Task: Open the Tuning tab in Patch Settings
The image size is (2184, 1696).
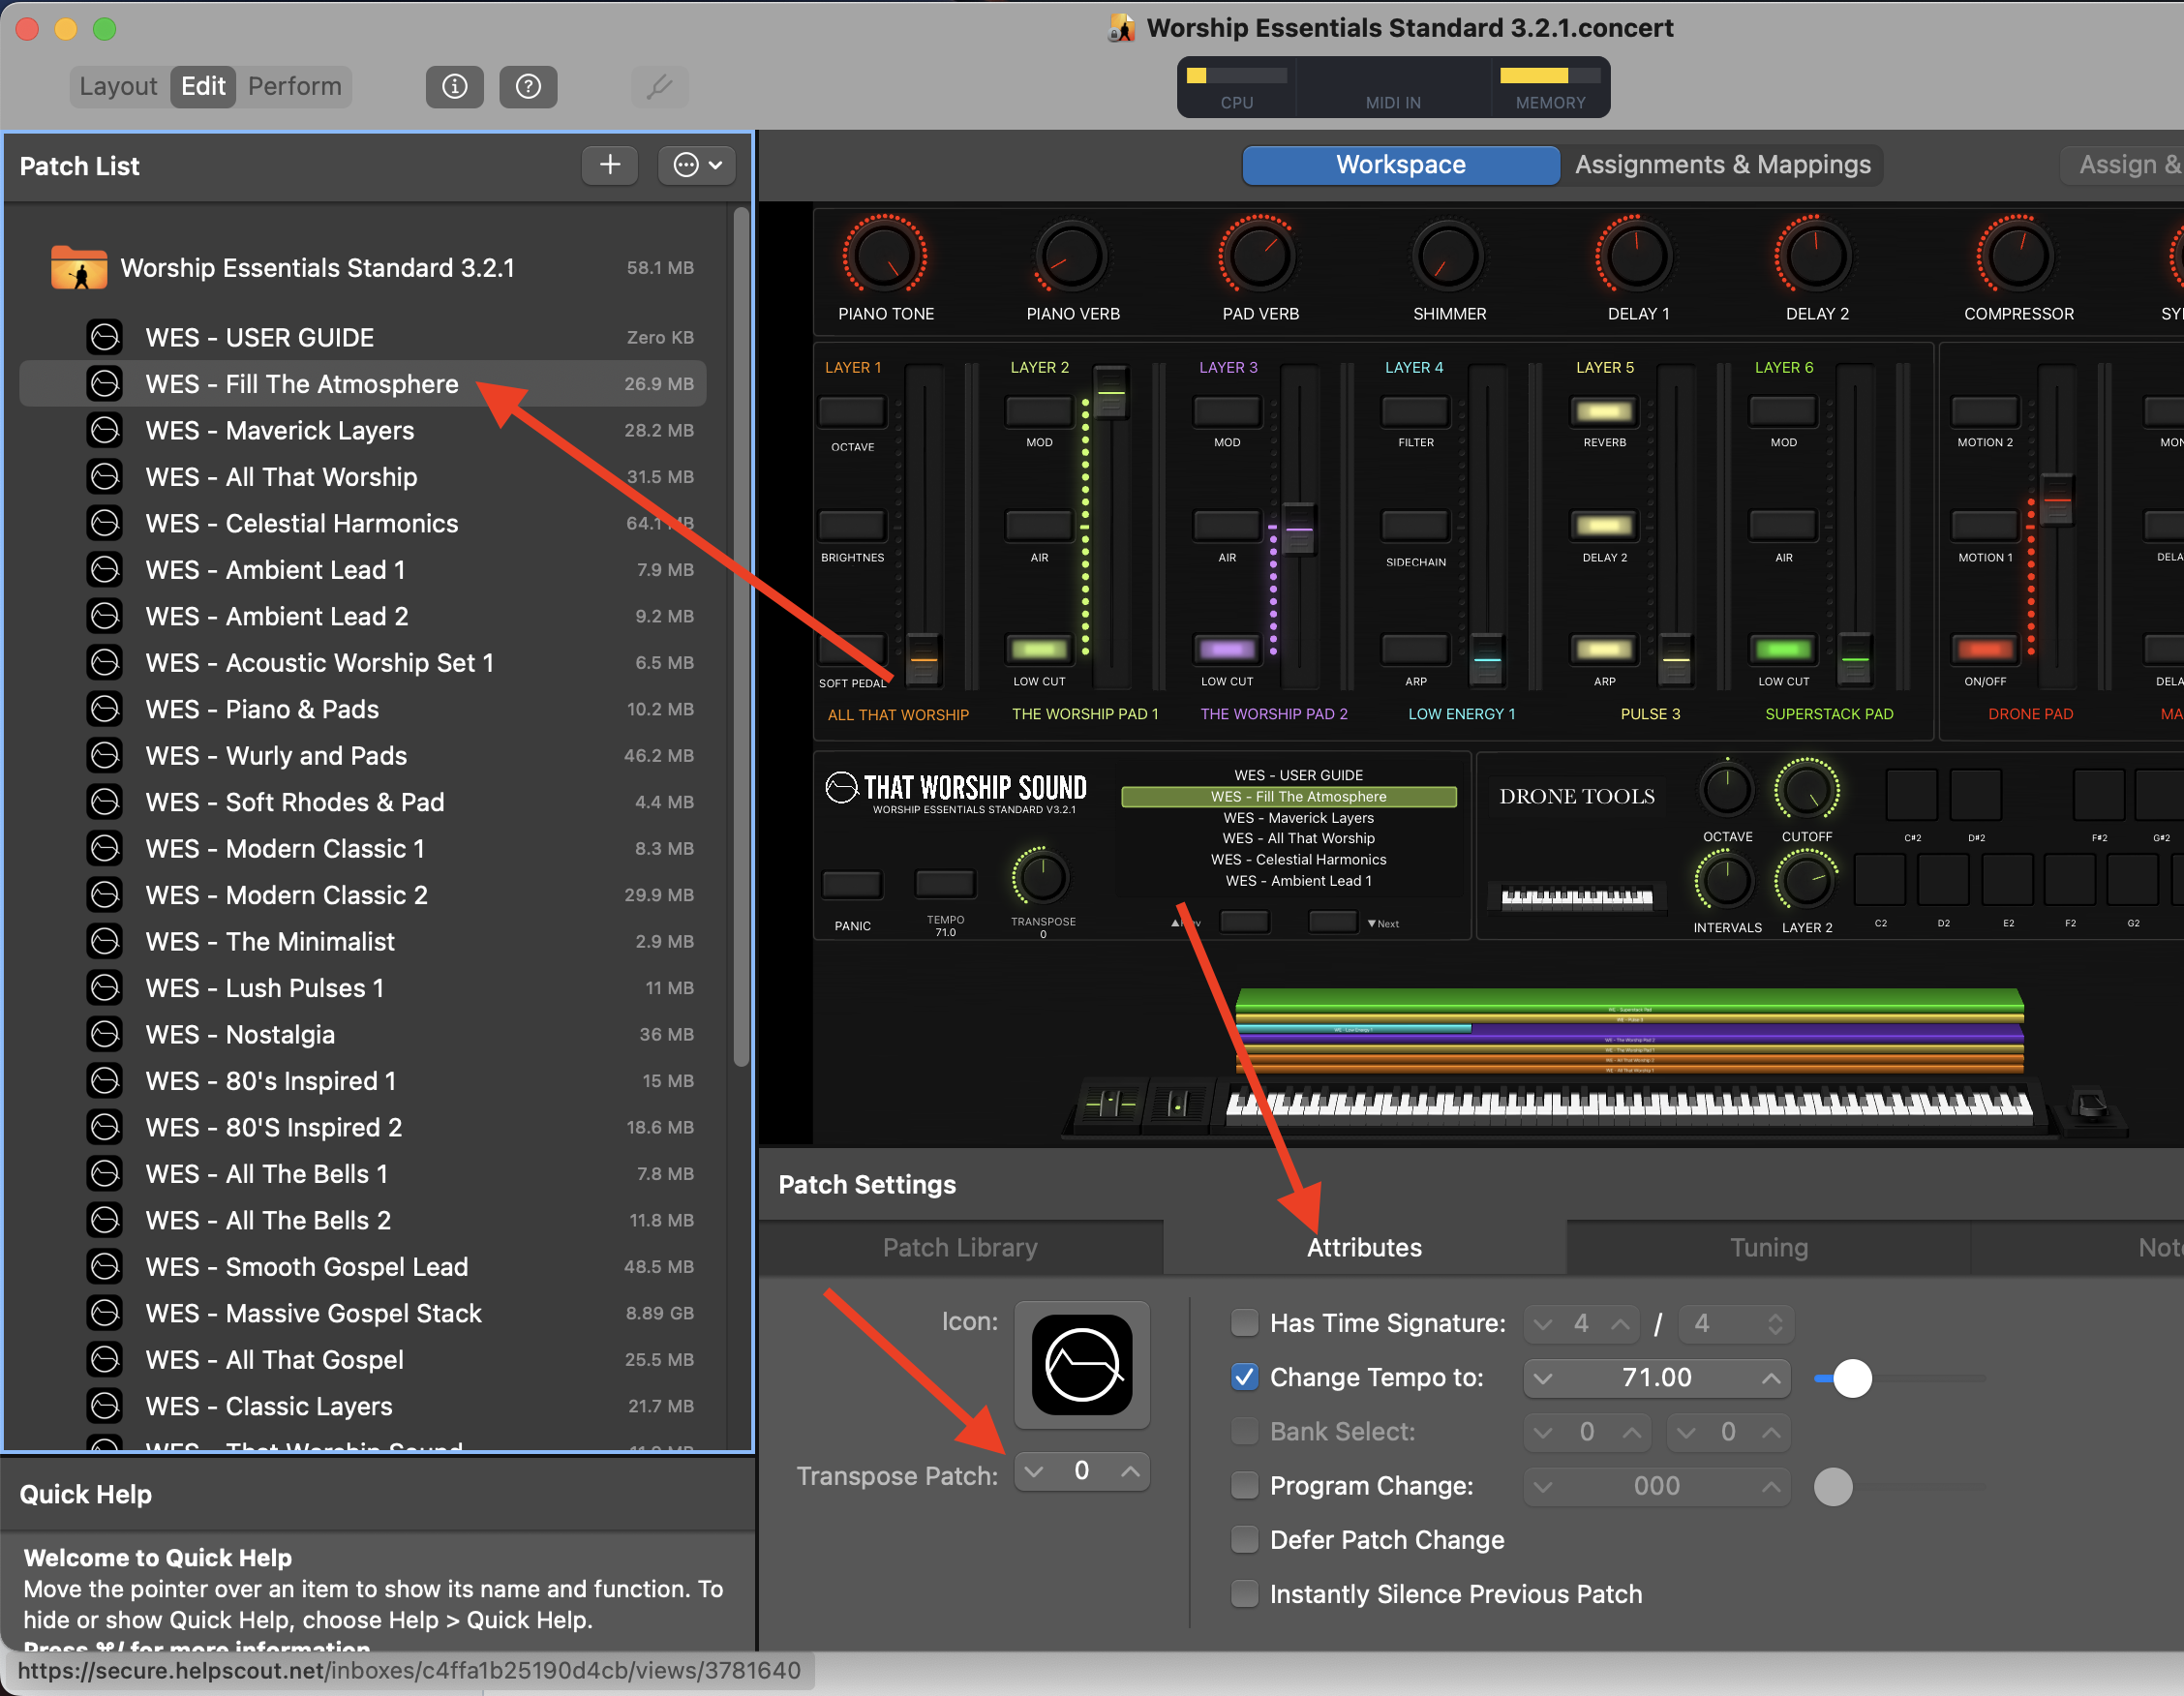Action: pos(1768,1247)
